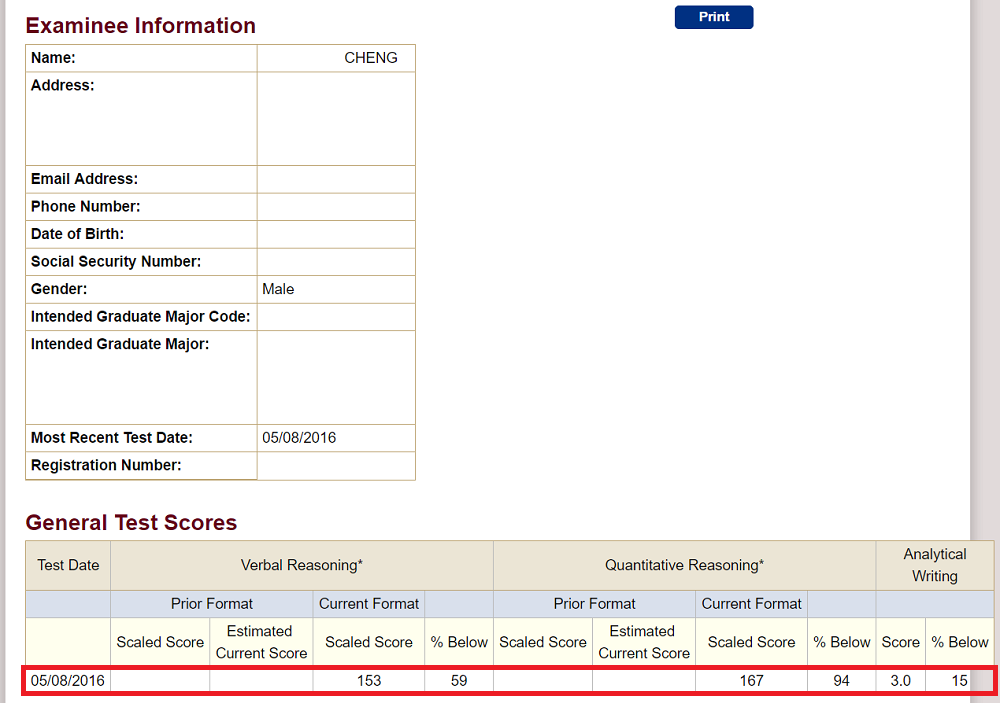Click the Date of Birth: label
The width and height of the screenshot is (1000, 703).
[x=77, y=234]
